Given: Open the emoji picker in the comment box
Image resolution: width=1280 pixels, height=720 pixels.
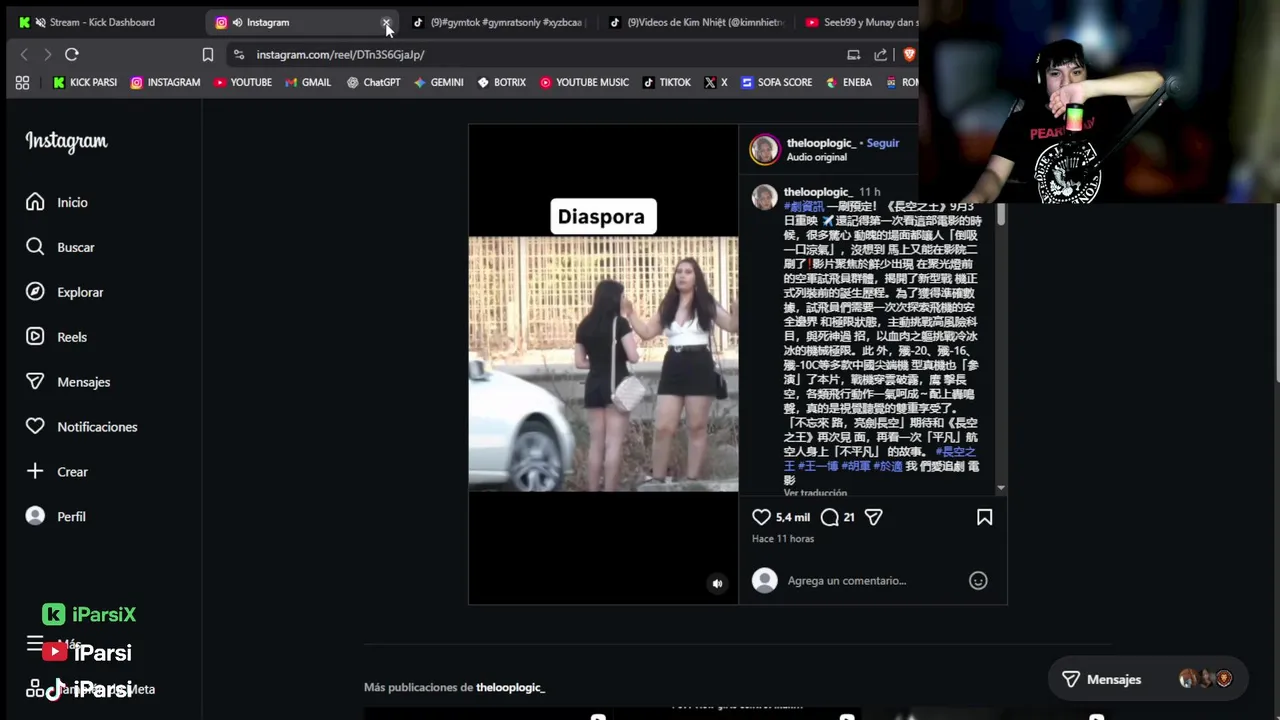Looking at the screenshot, I should pos(978,581).
